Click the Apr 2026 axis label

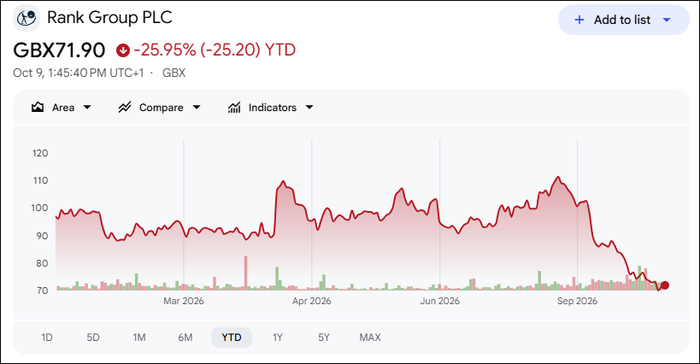pos(312,301)
